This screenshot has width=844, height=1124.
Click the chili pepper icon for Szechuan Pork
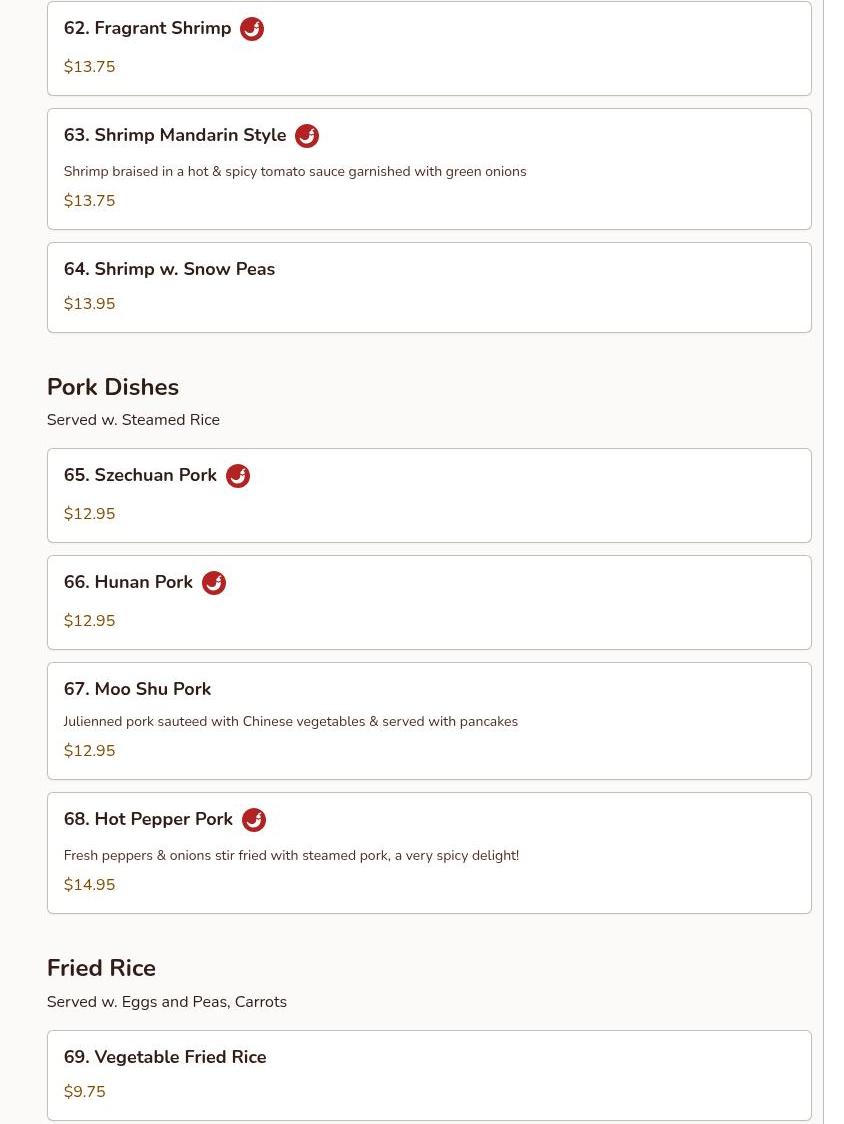(238, 476)
